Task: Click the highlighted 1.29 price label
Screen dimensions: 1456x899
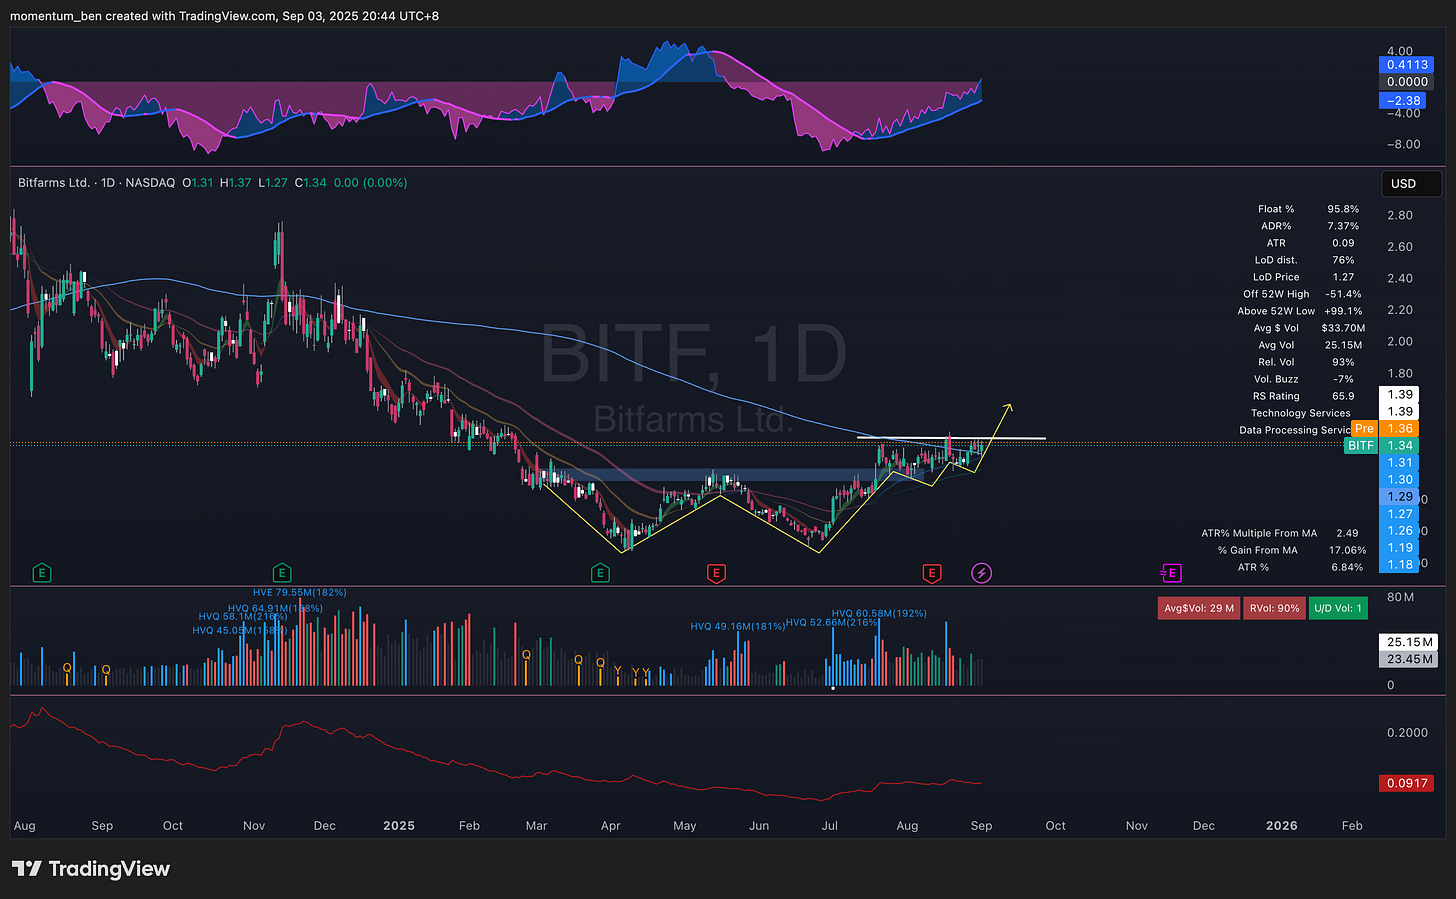Action: (1399, 496)
